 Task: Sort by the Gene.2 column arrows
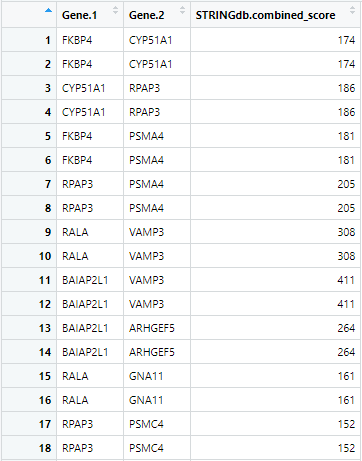point(182,10)
